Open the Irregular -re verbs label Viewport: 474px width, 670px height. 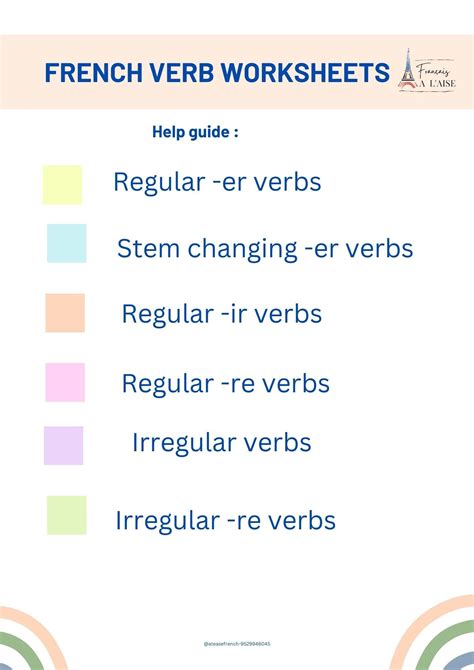pos(226,521)
